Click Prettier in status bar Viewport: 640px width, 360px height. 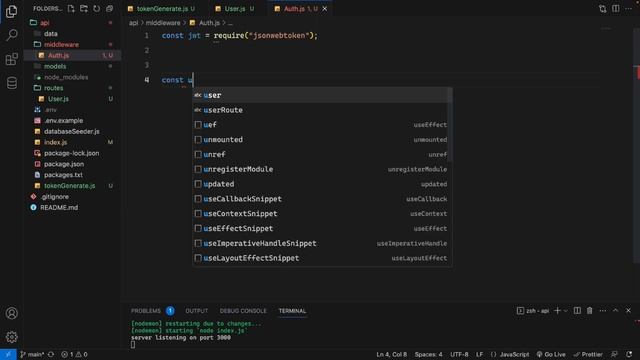click(588, 354)
